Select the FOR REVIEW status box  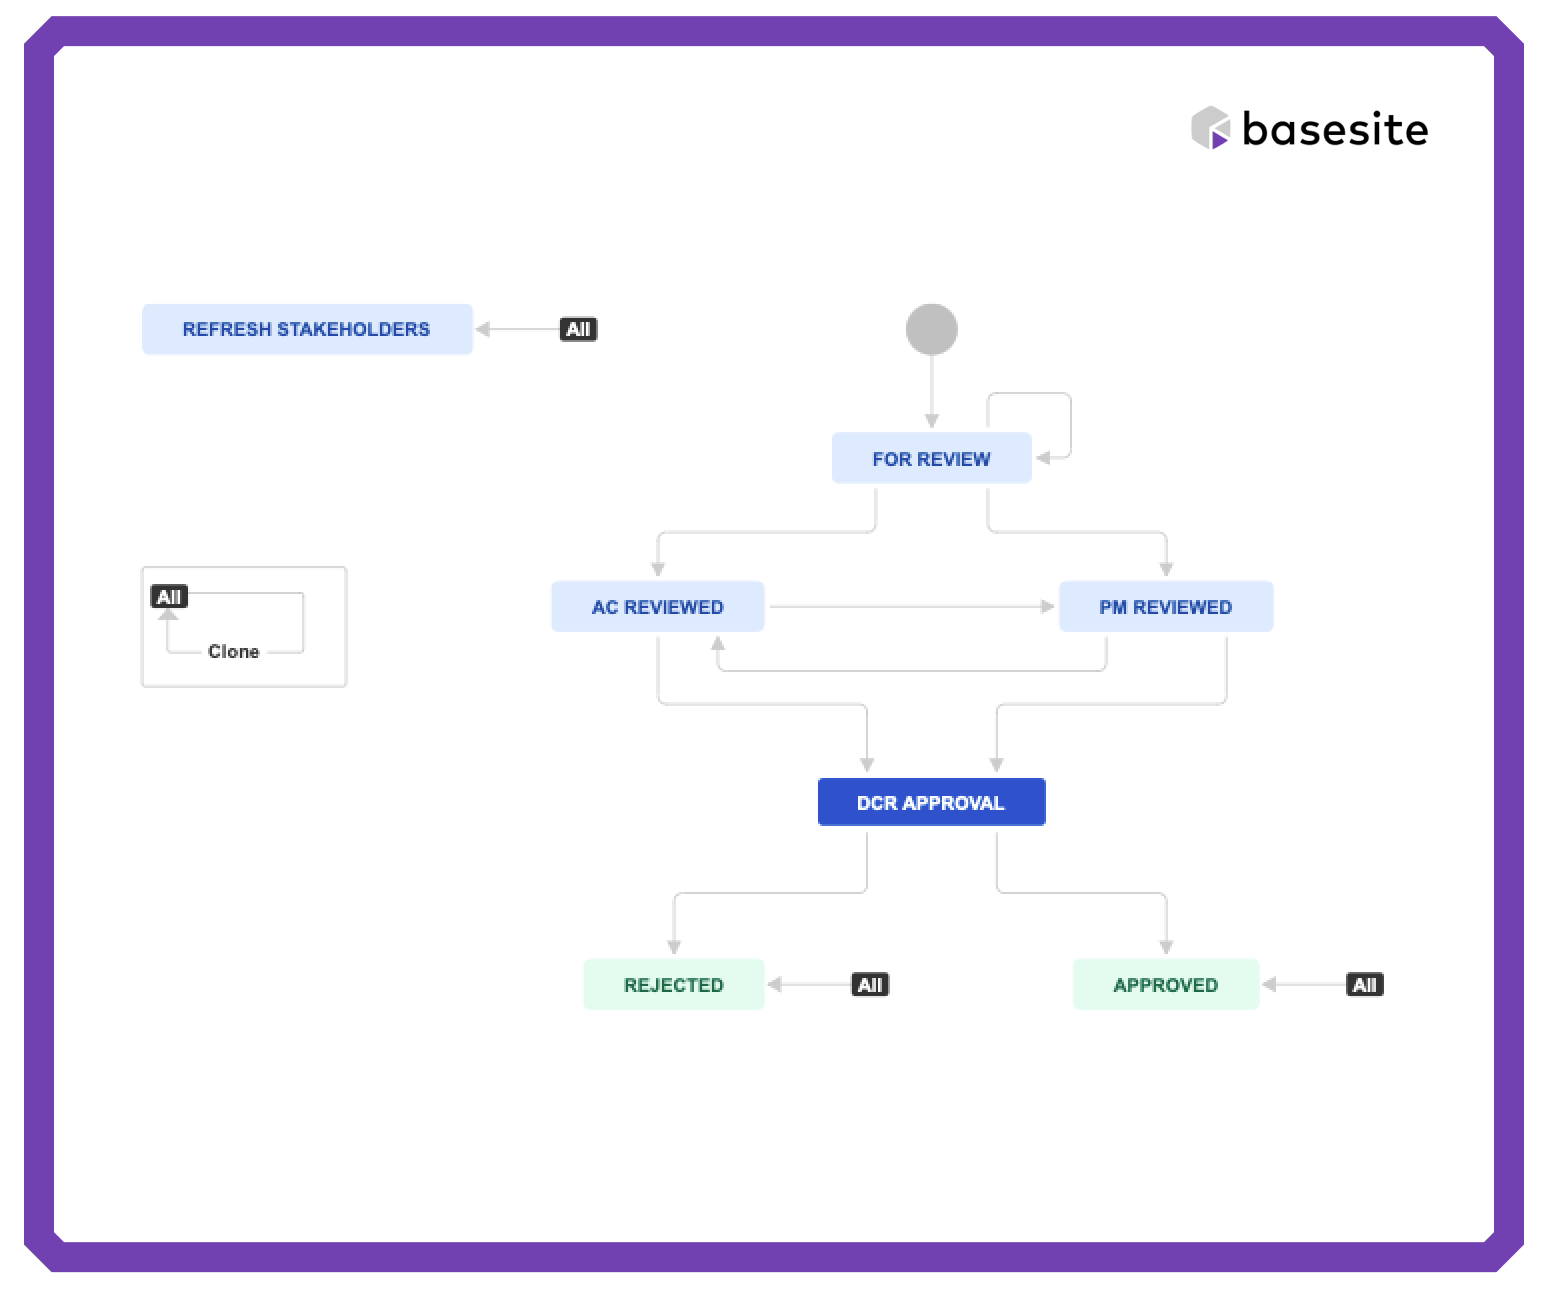coord(931,459)
